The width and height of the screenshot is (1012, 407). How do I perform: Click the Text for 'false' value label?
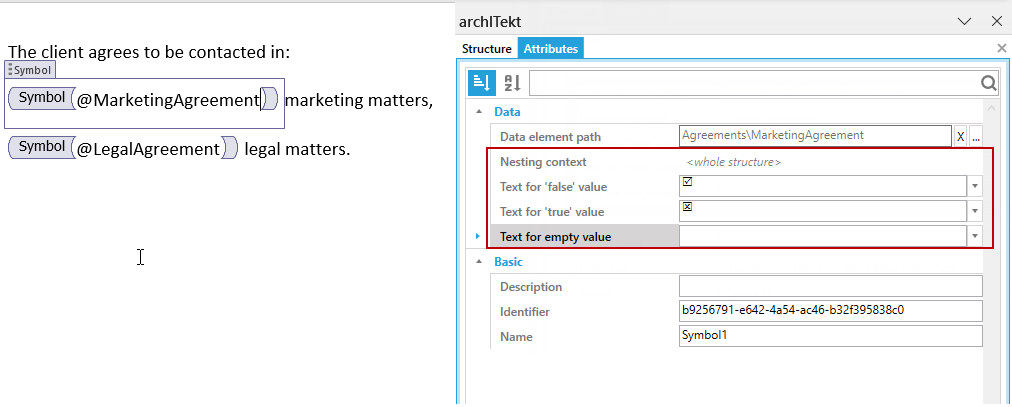tap(553, 187)
